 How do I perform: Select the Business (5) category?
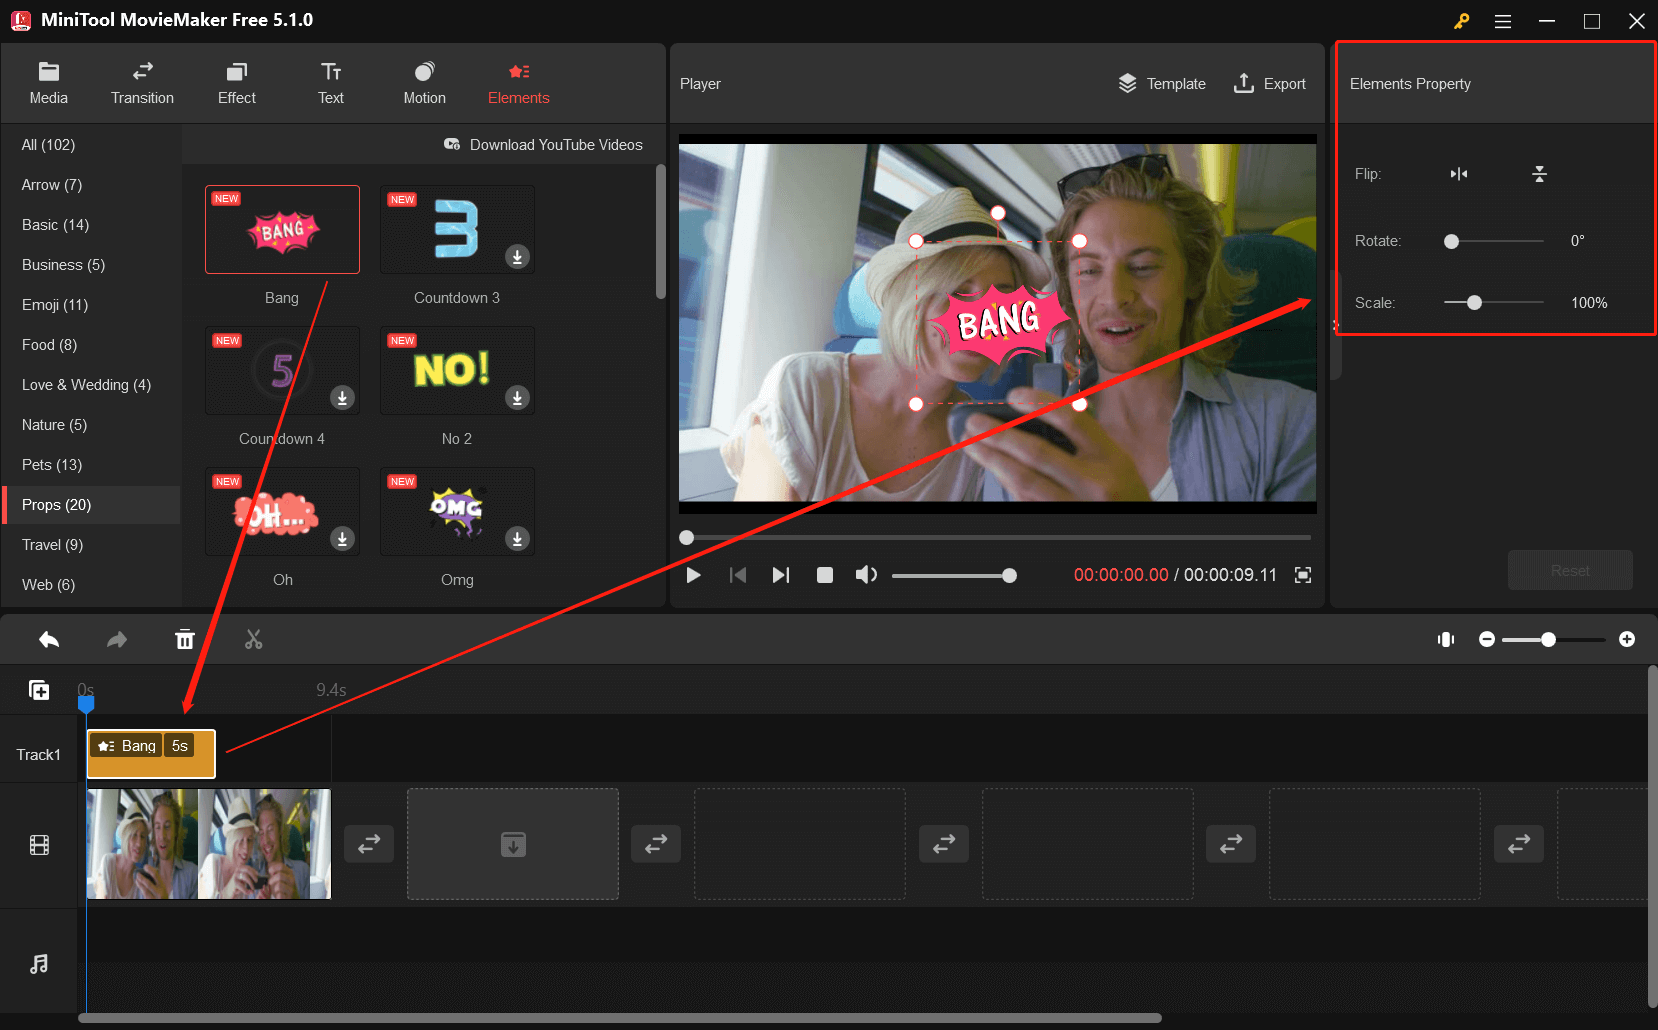91,265
